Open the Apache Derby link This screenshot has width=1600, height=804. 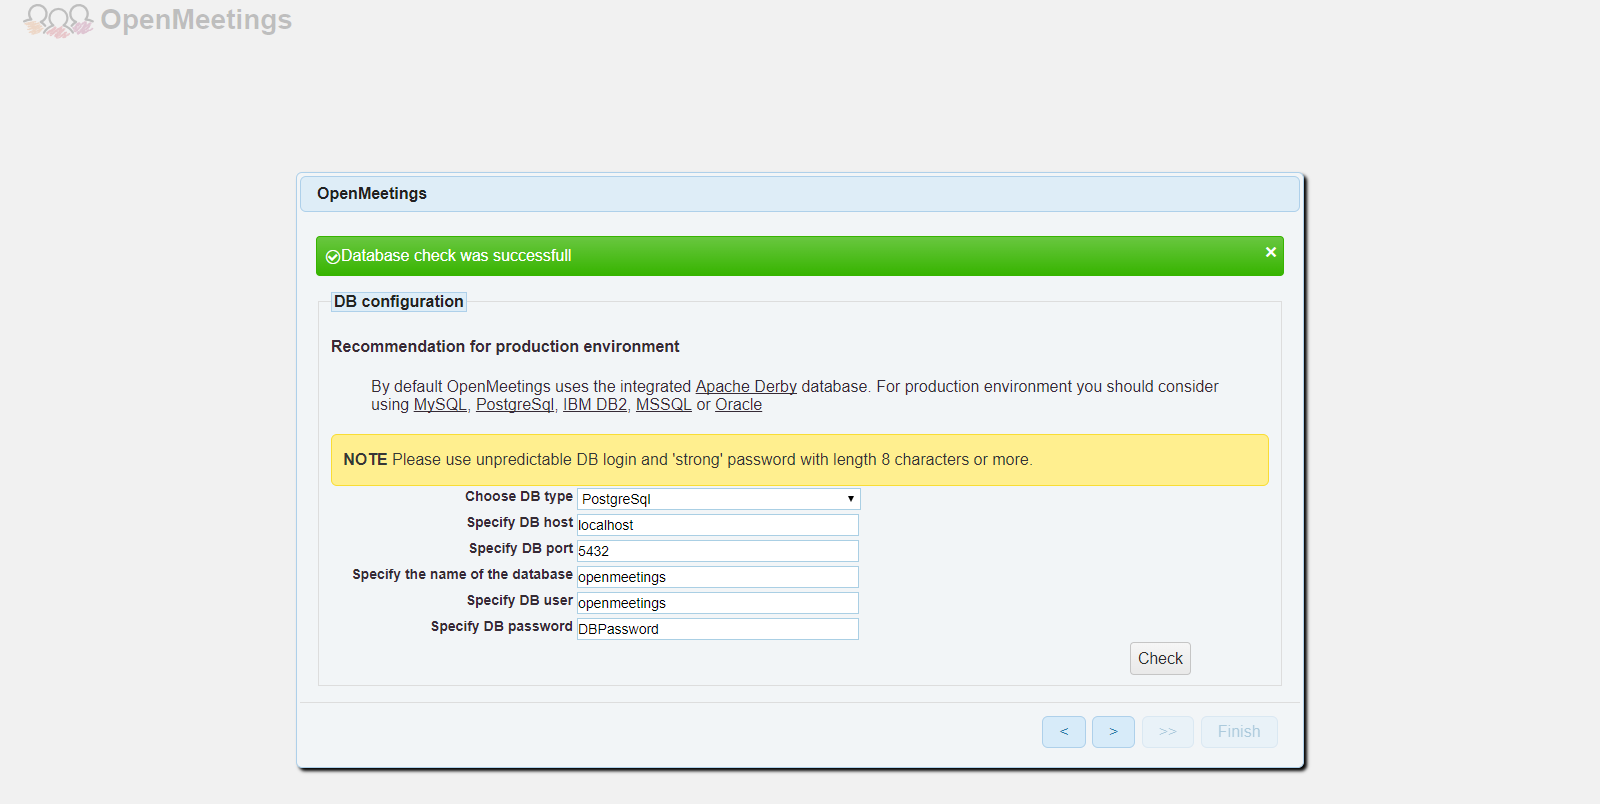tap(746, 386)
